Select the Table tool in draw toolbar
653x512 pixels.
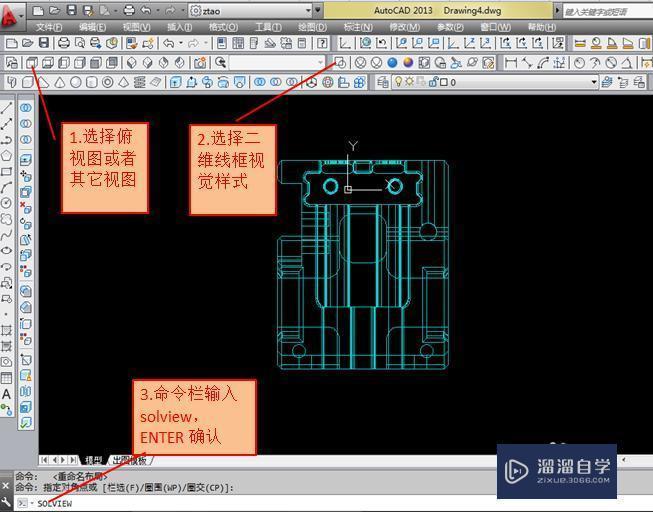click(x=6, y=378)
